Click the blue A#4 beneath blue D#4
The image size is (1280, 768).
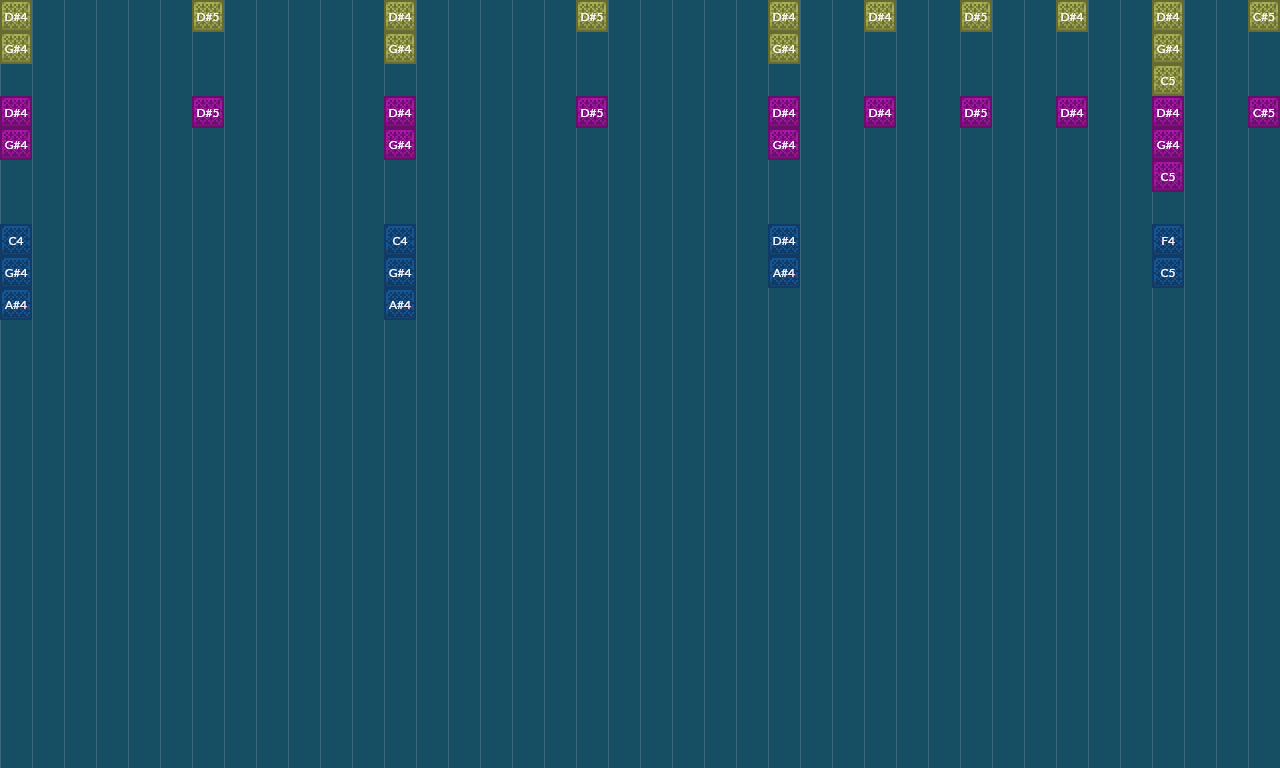coord(784,272)
